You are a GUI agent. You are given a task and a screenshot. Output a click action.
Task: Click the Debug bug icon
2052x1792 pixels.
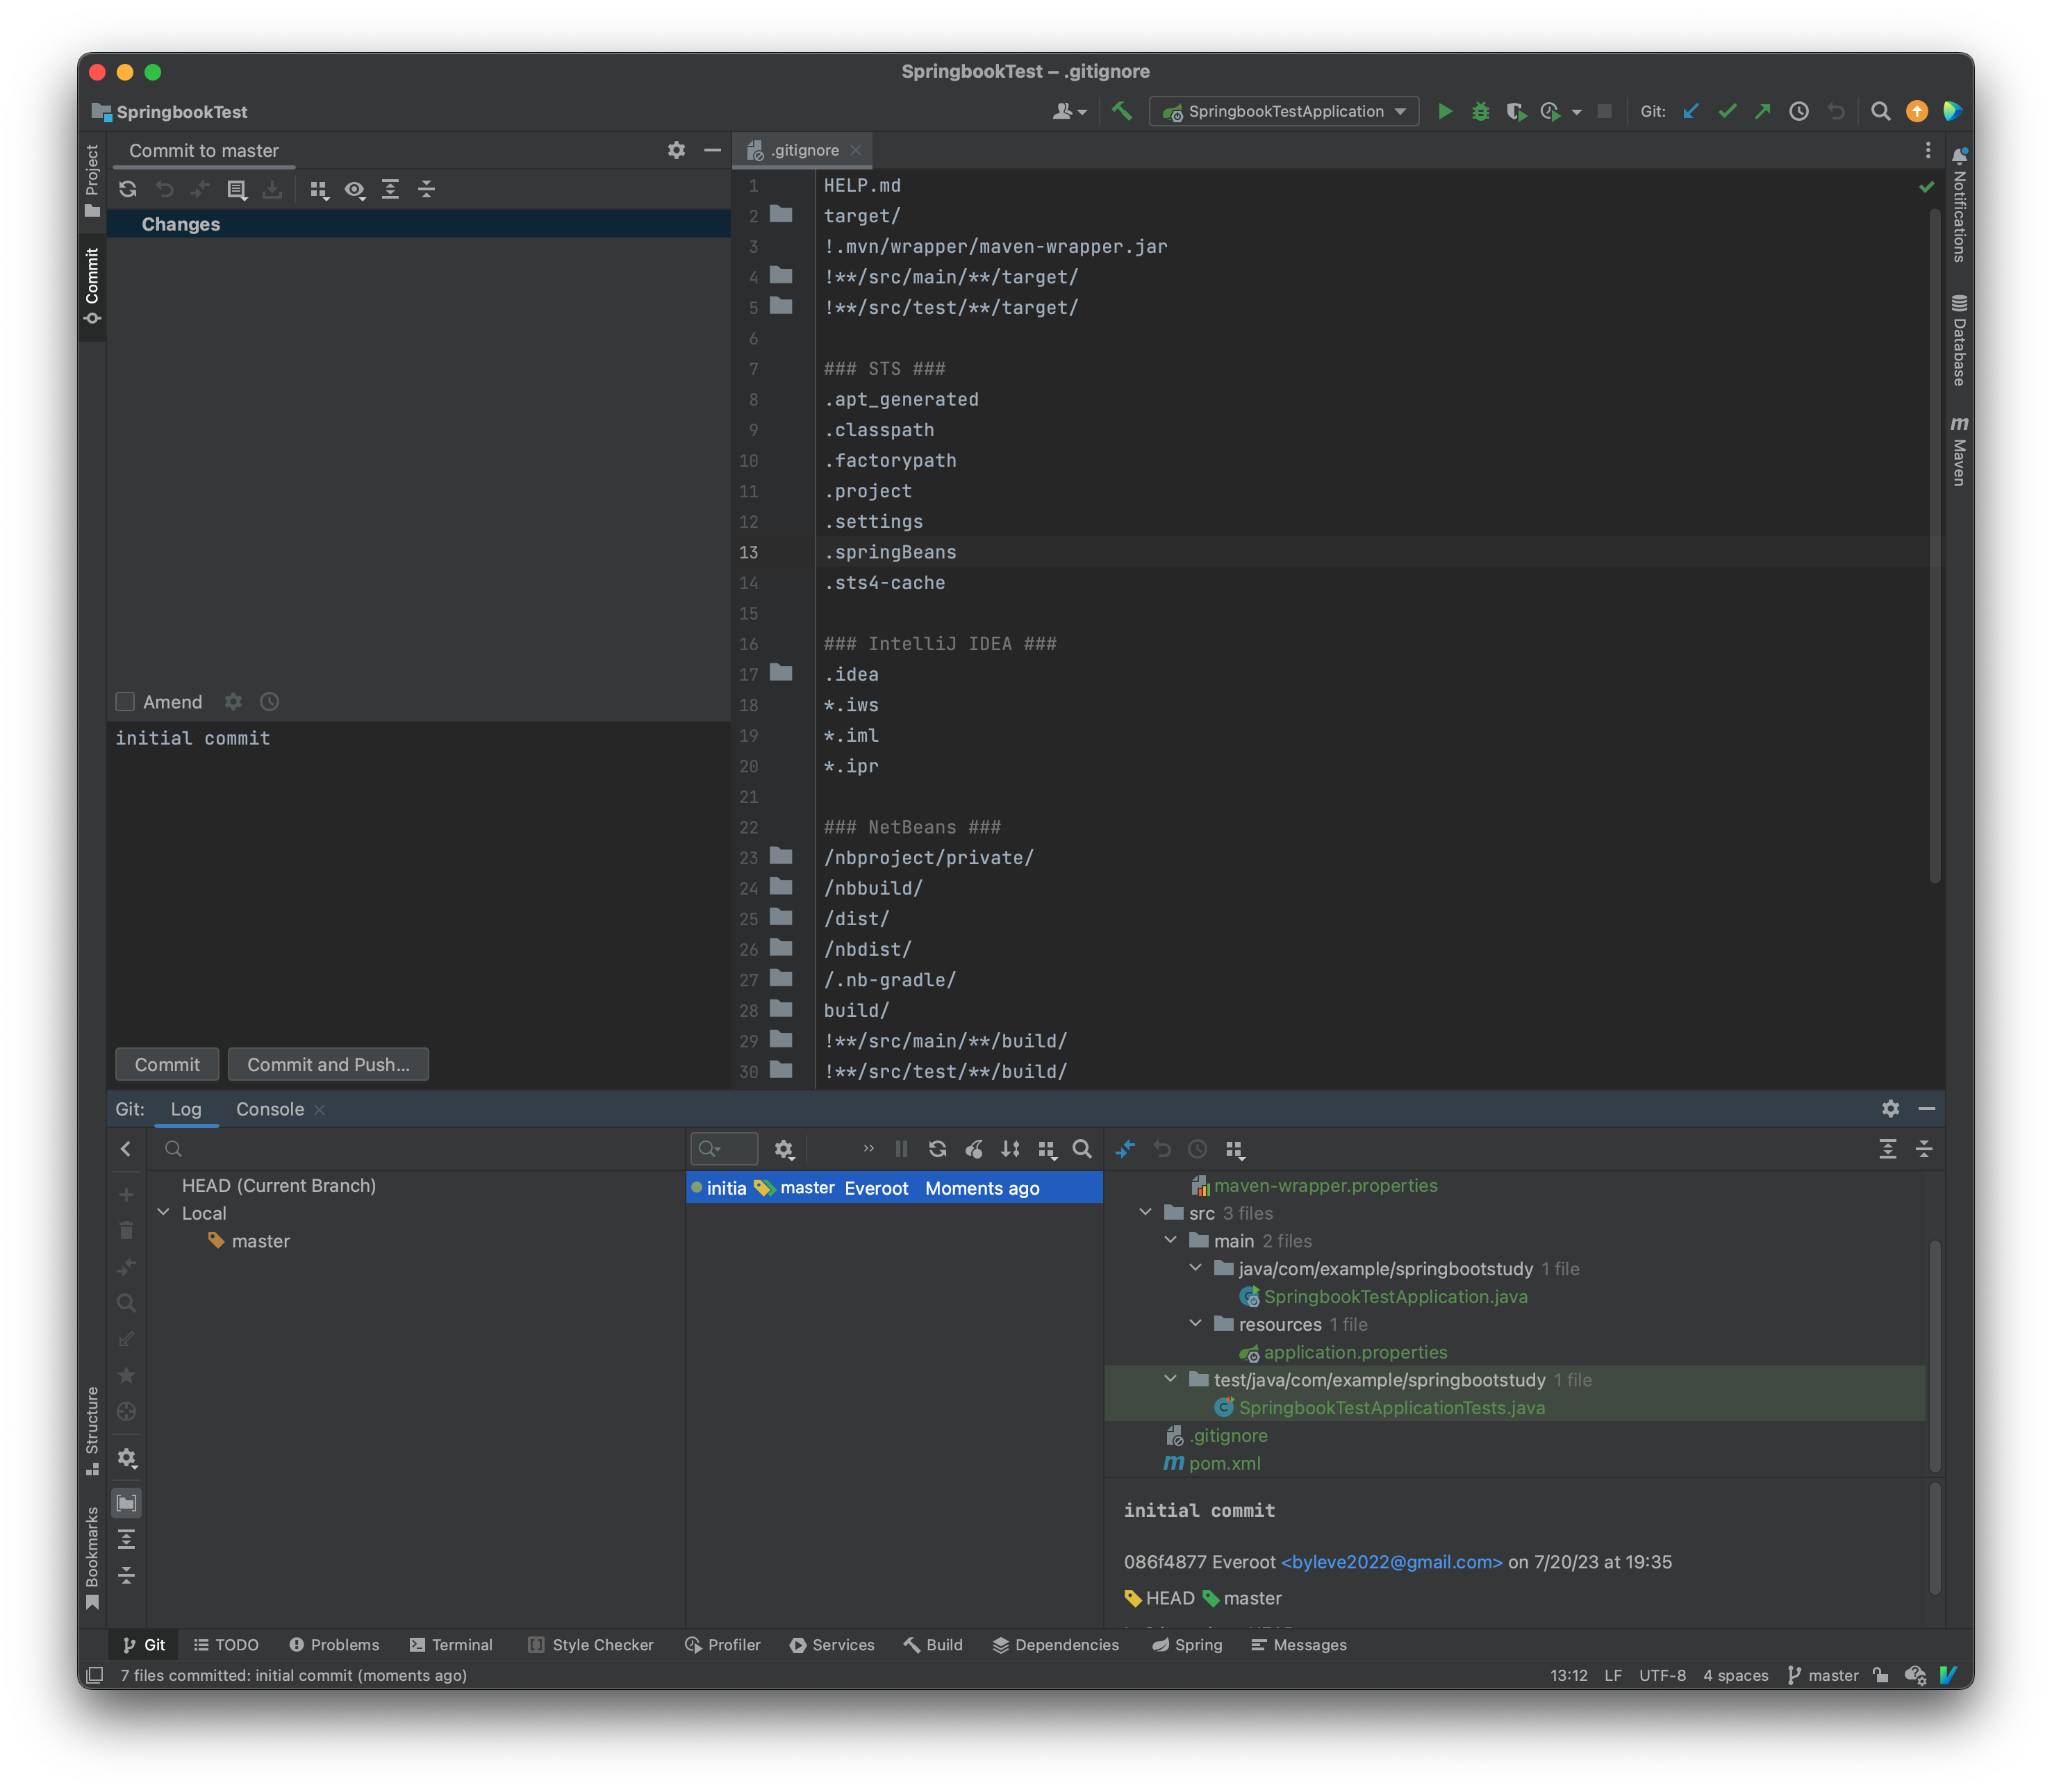(x=1480, y=112)
